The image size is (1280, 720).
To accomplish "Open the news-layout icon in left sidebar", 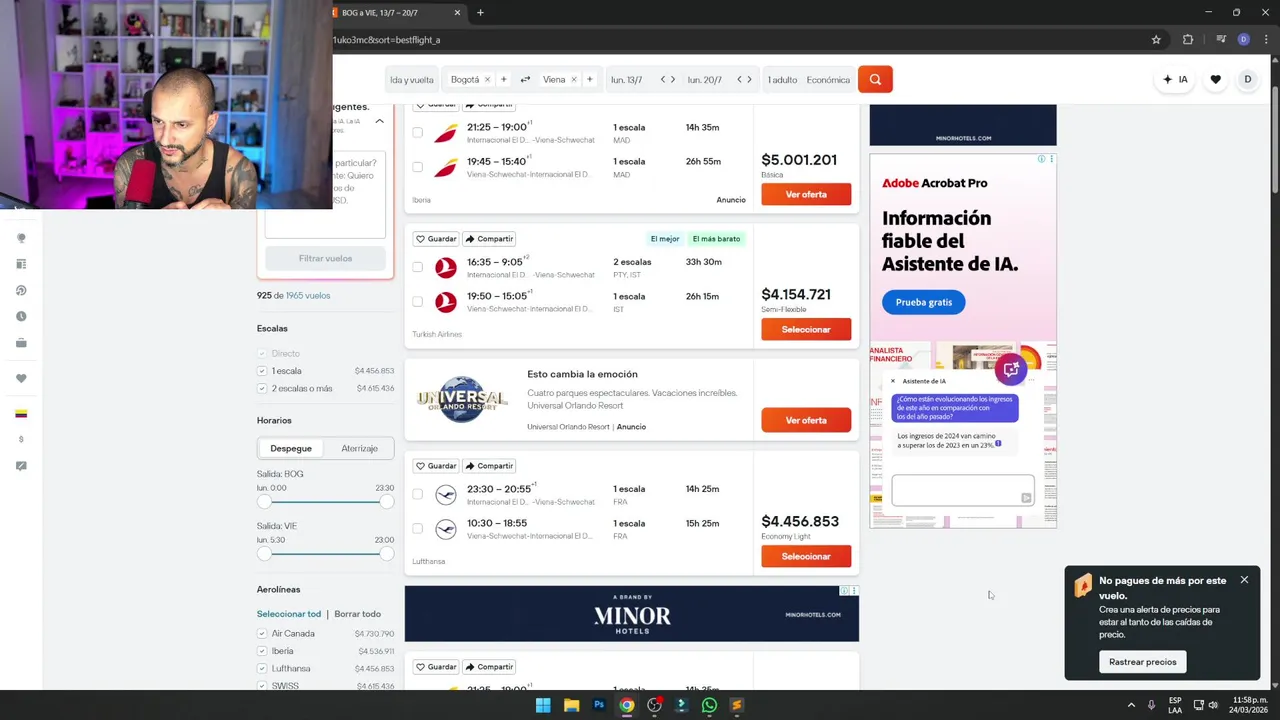I will coord(21,264).
